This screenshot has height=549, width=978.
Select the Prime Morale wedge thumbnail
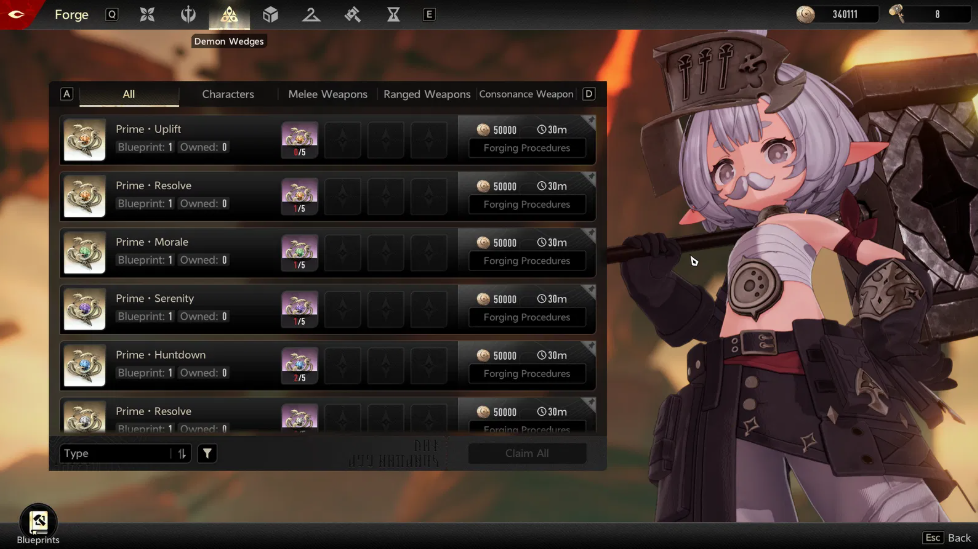pos(84,253)
